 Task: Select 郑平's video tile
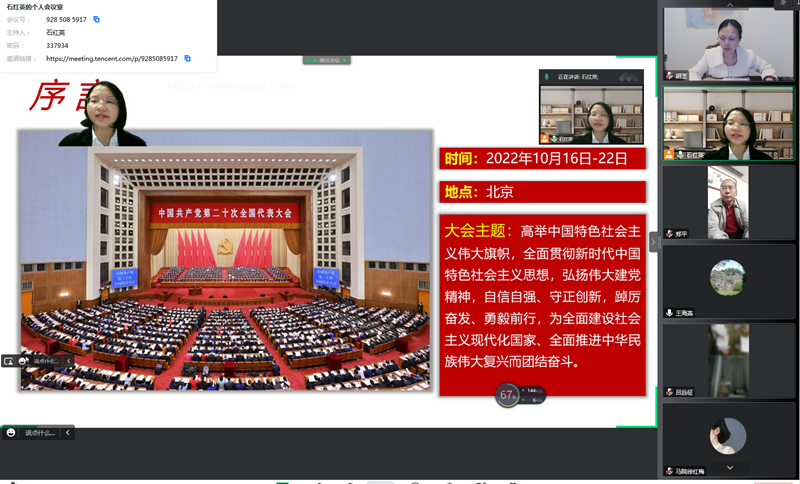[x=727, y=202]
